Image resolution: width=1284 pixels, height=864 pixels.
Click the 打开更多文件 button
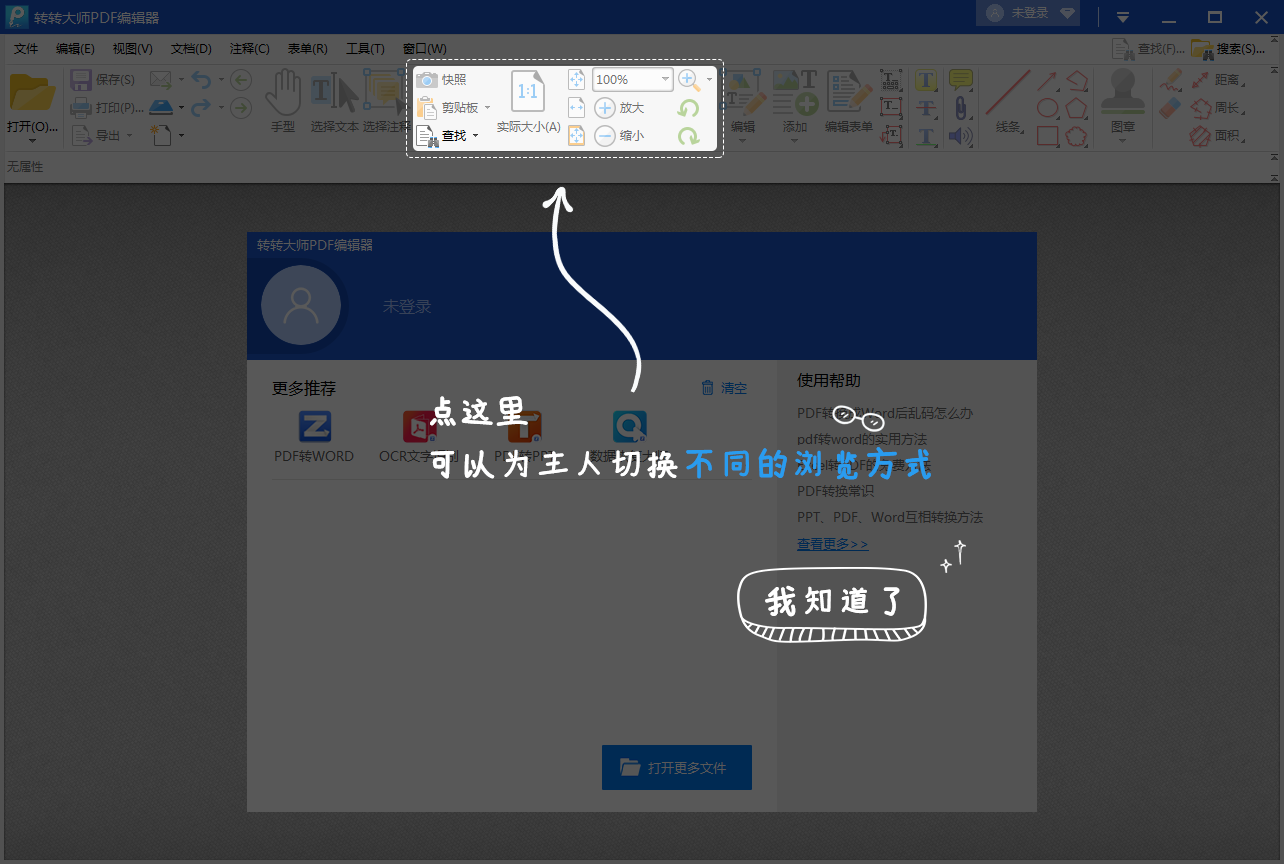pos(677,768)
